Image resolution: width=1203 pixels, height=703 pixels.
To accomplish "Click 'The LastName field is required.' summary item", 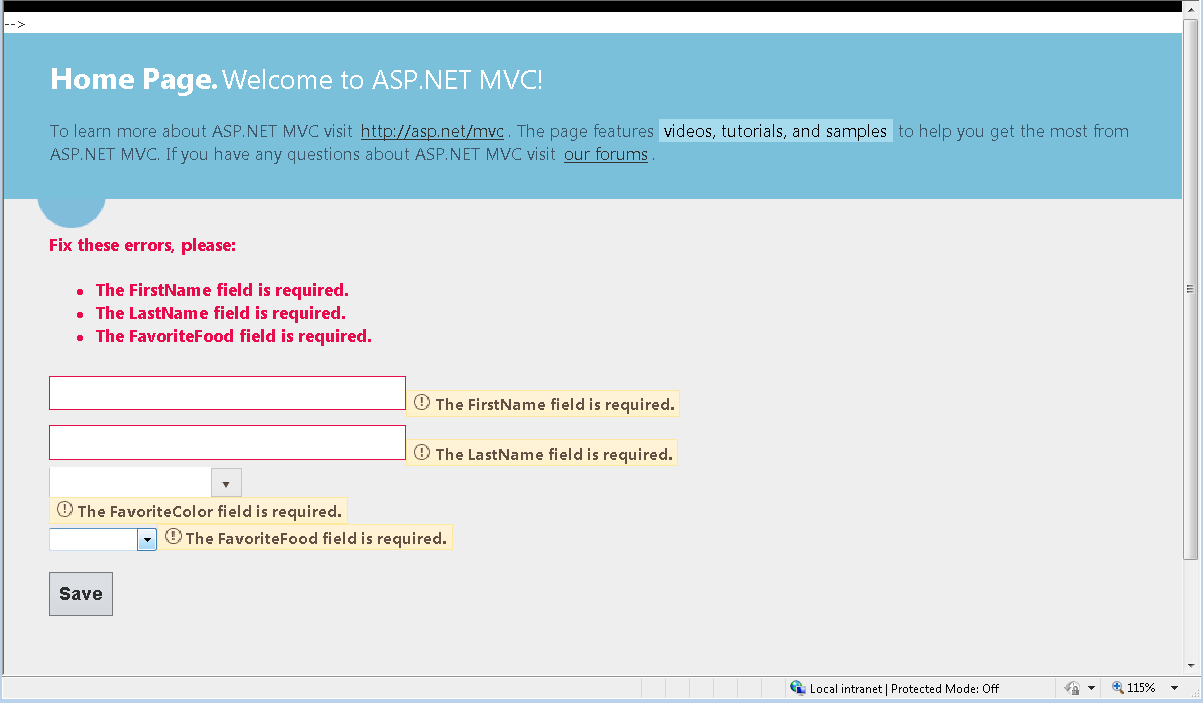I will point(221,313).
